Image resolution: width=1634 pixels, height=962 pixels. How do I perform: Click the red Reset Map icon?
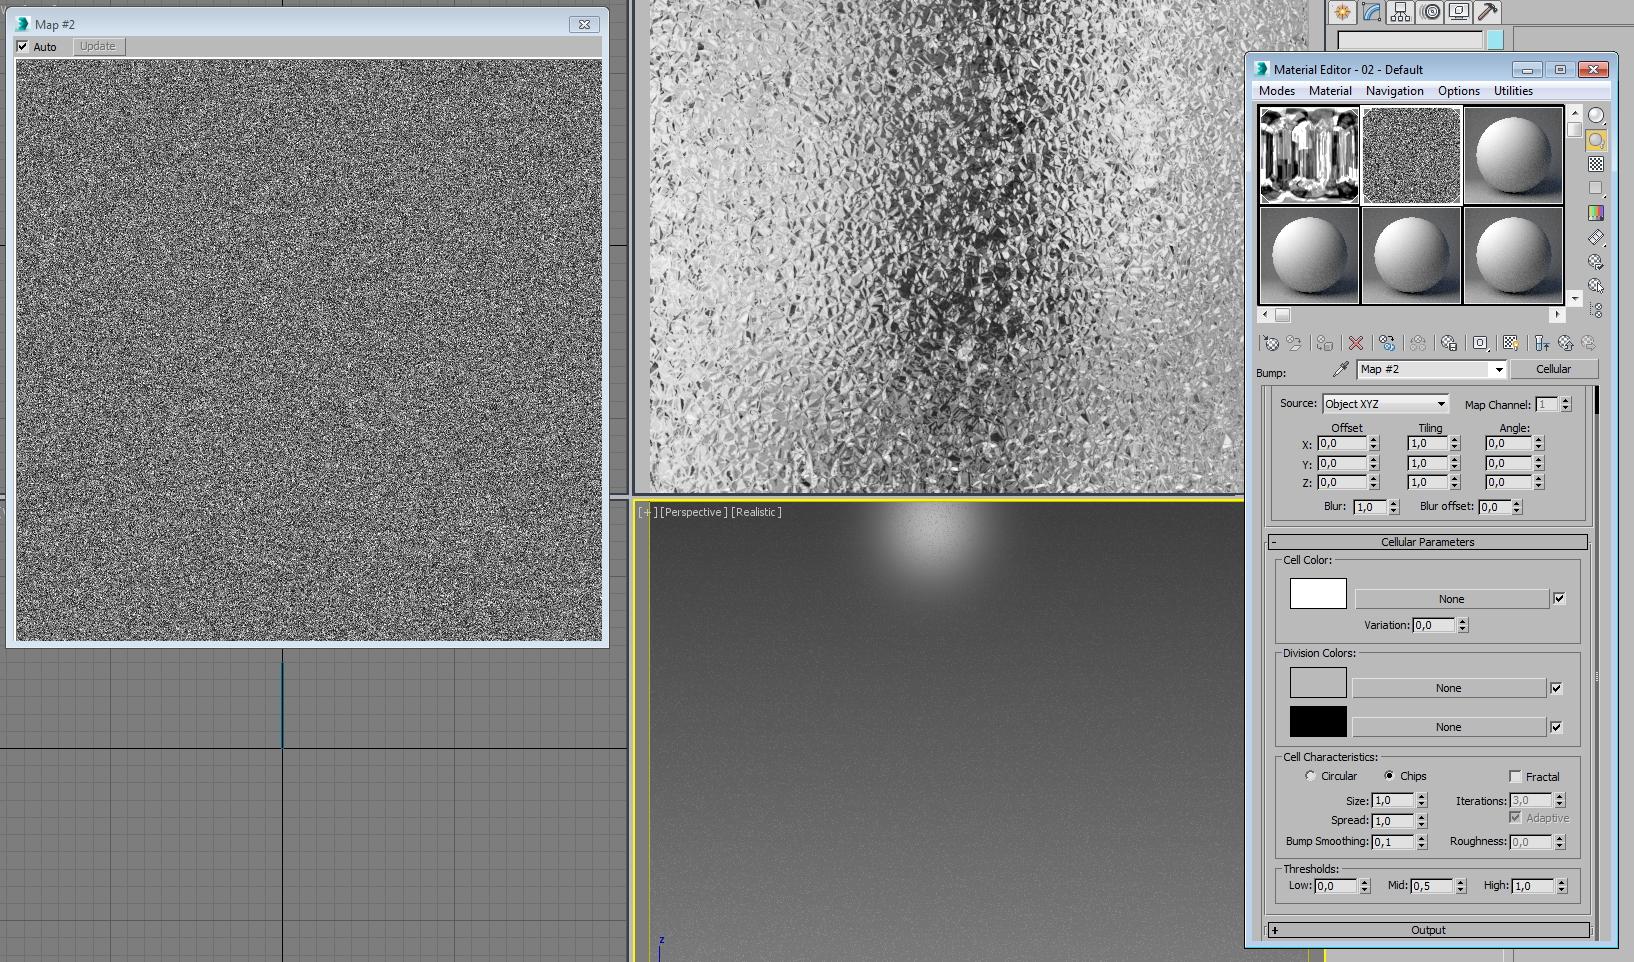point(1356,343)
